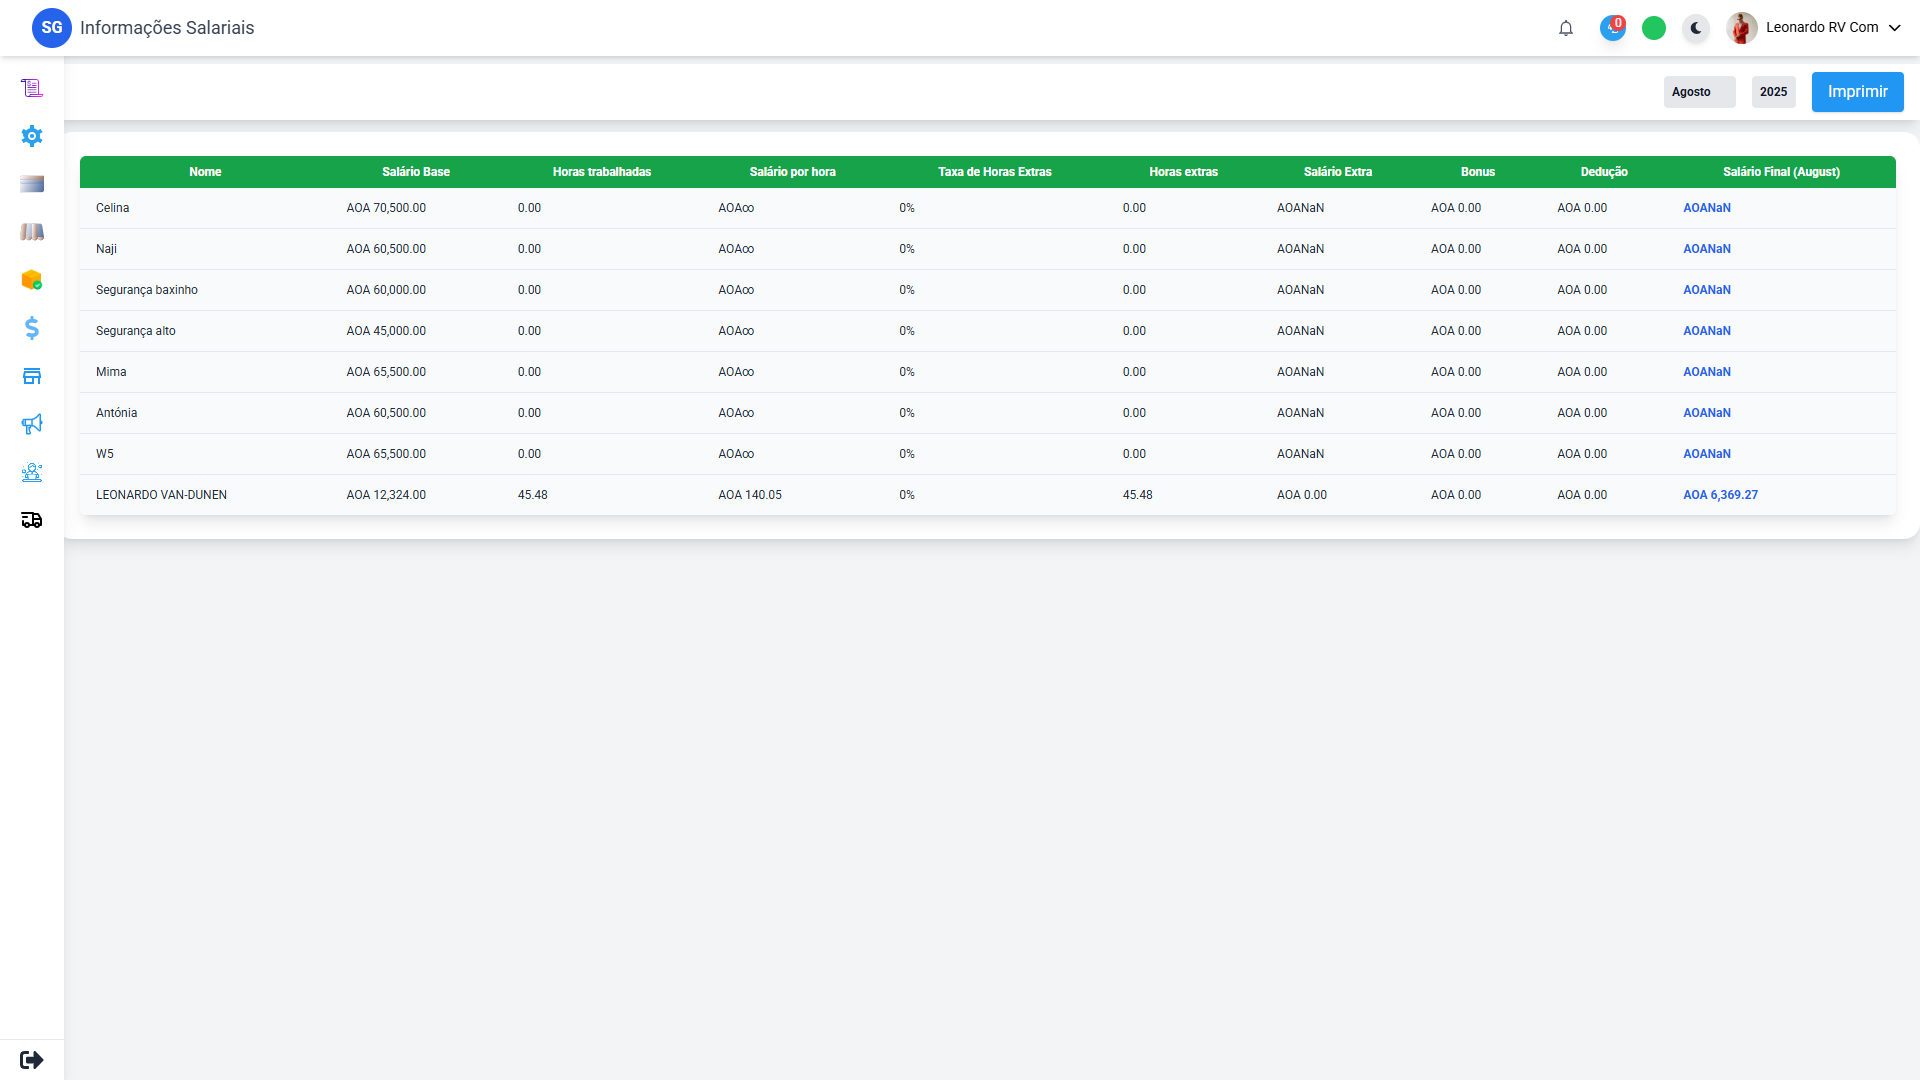
Task: Open Celina's AOANaN final salary link
Action: click(1706, 208)
